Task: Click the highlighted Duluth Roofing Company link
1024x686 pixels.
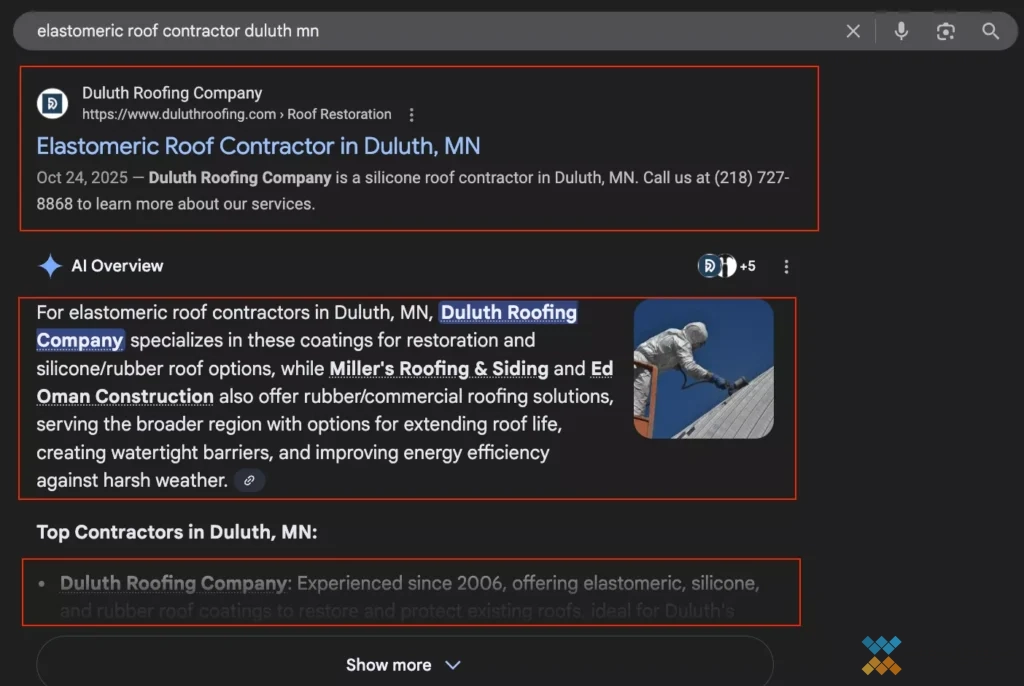Action: 508,312
